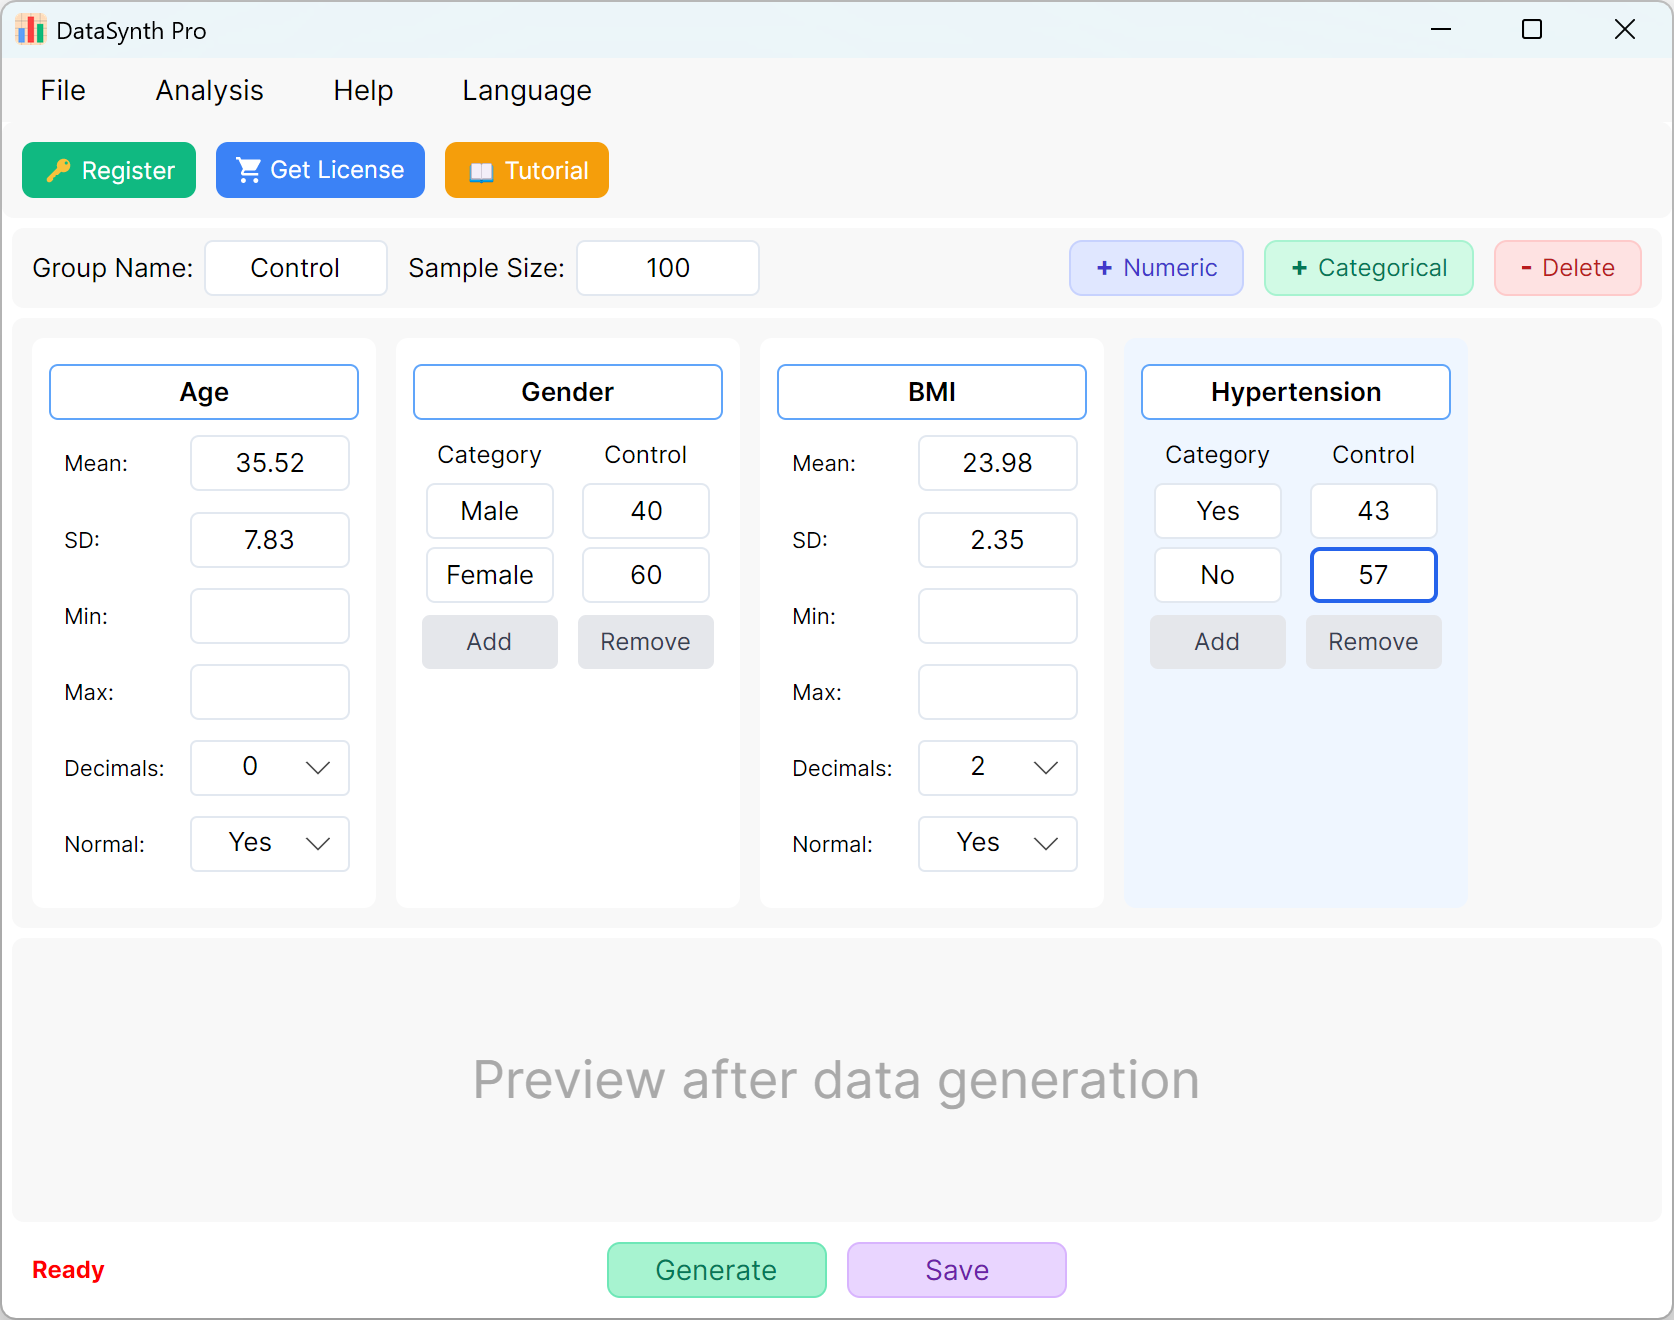Open the Language menu

click(527, 91)
